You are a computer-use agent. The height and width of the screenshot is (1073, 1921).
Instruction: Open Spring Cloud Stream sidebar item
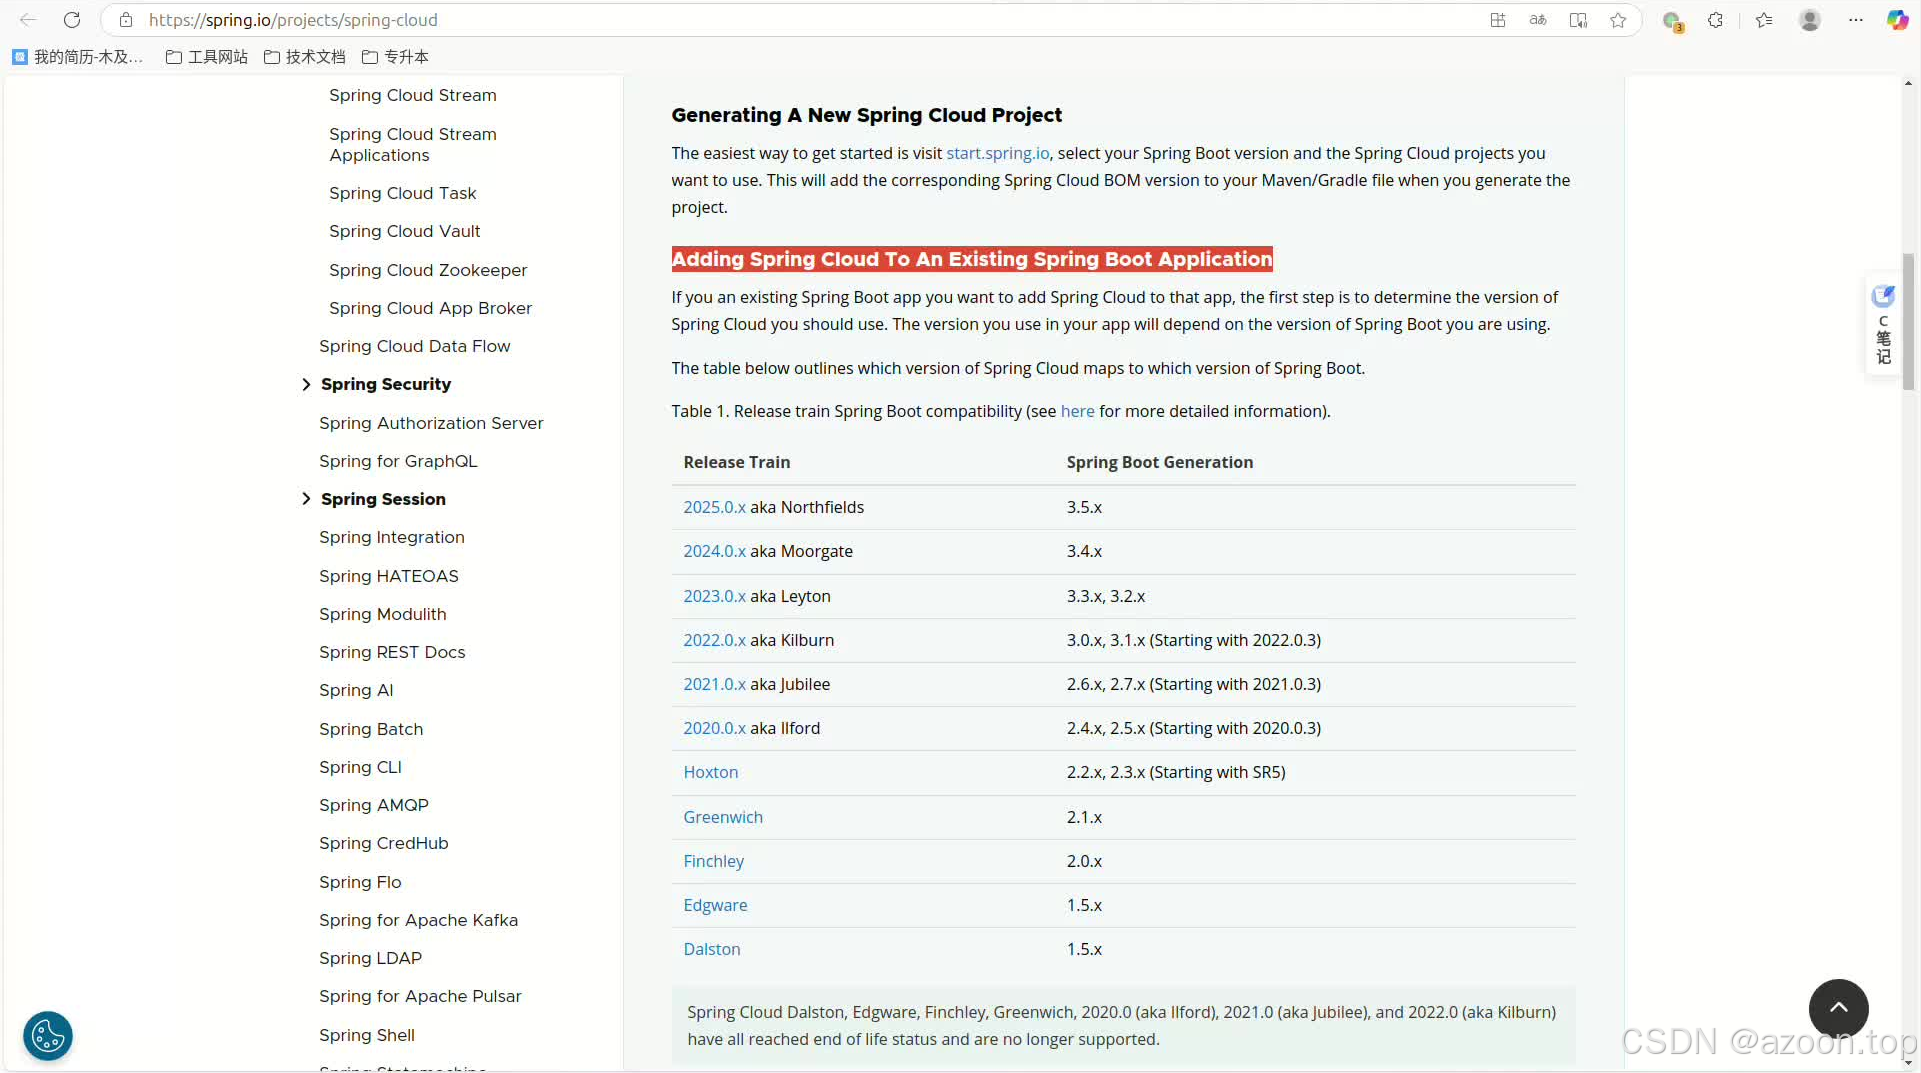412,95
